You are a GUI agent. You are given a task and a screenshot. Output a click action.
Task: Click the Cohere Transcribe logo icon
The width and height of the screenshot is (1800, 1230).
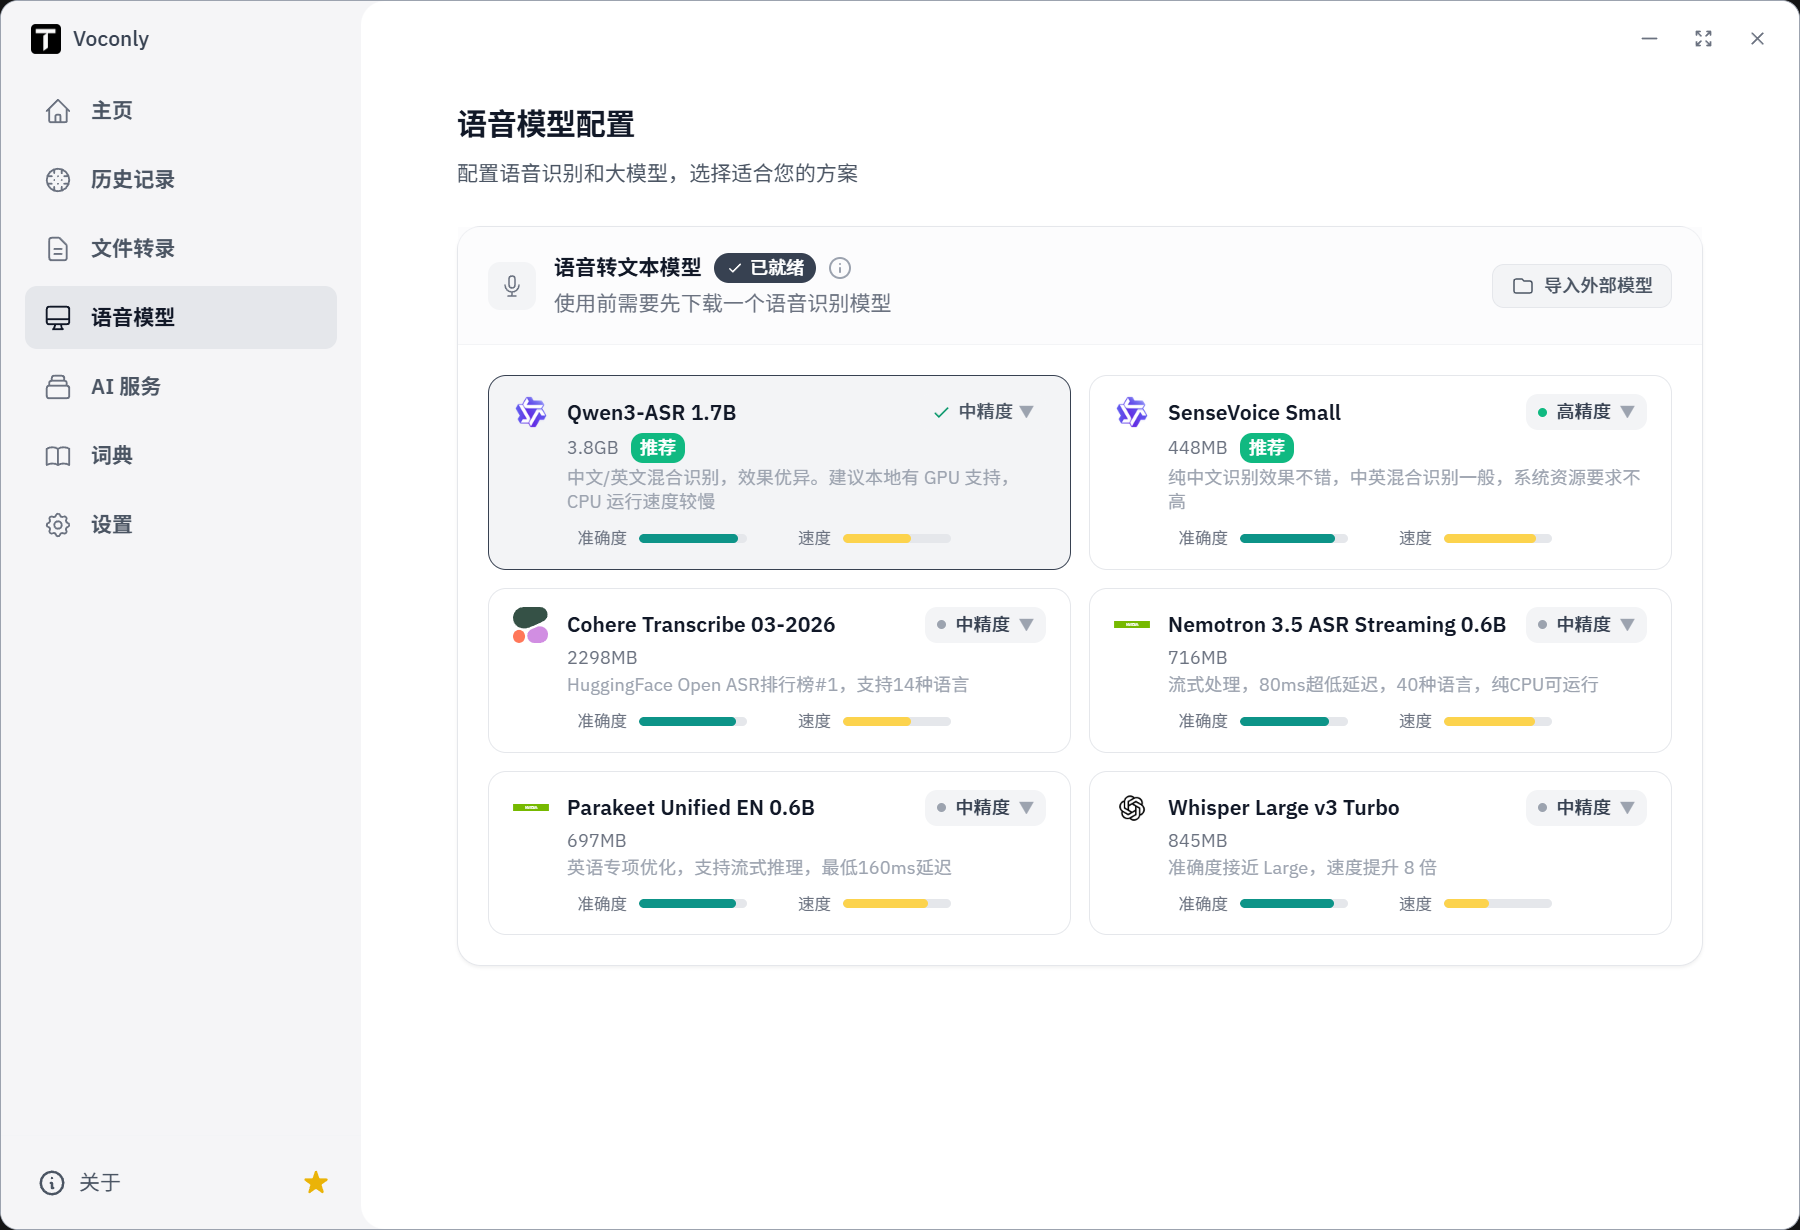530,625
